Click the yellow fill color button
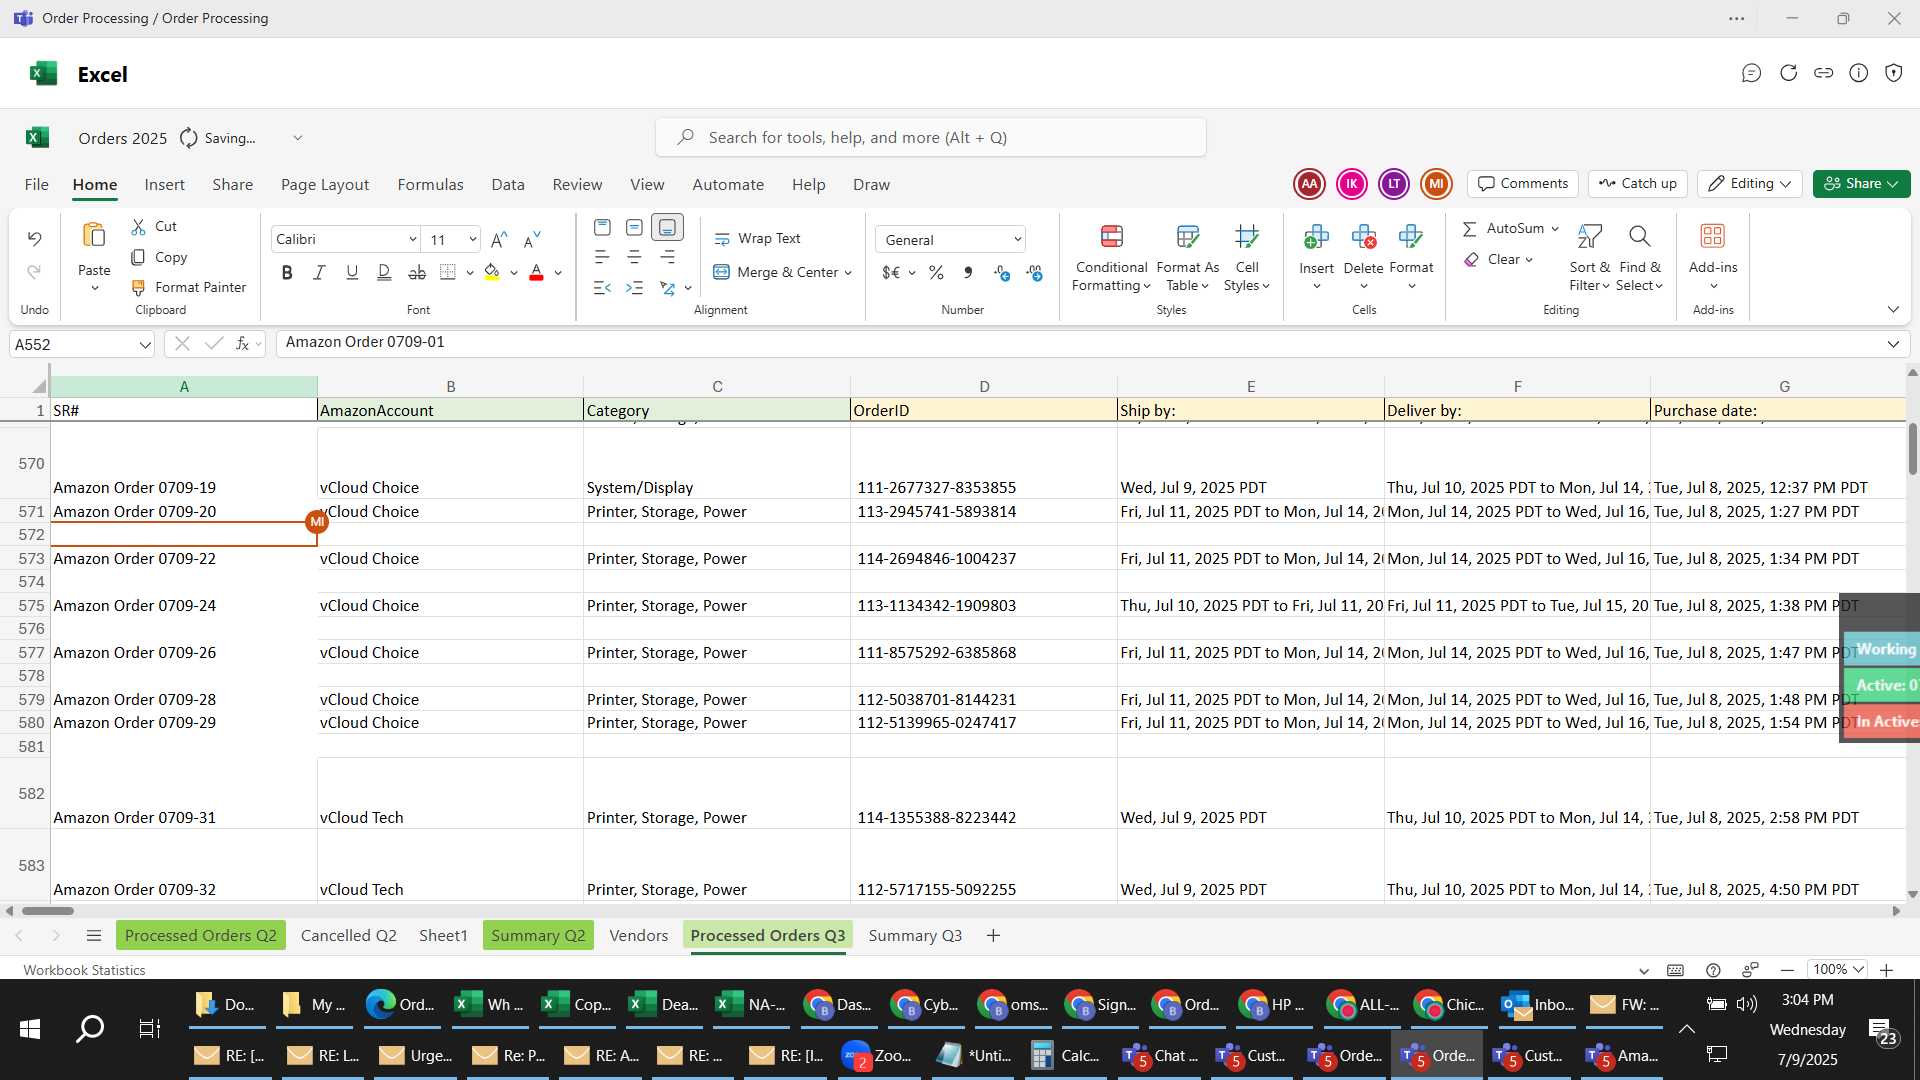Viewport: 1920px width, 1080px height. pos(491,273)
